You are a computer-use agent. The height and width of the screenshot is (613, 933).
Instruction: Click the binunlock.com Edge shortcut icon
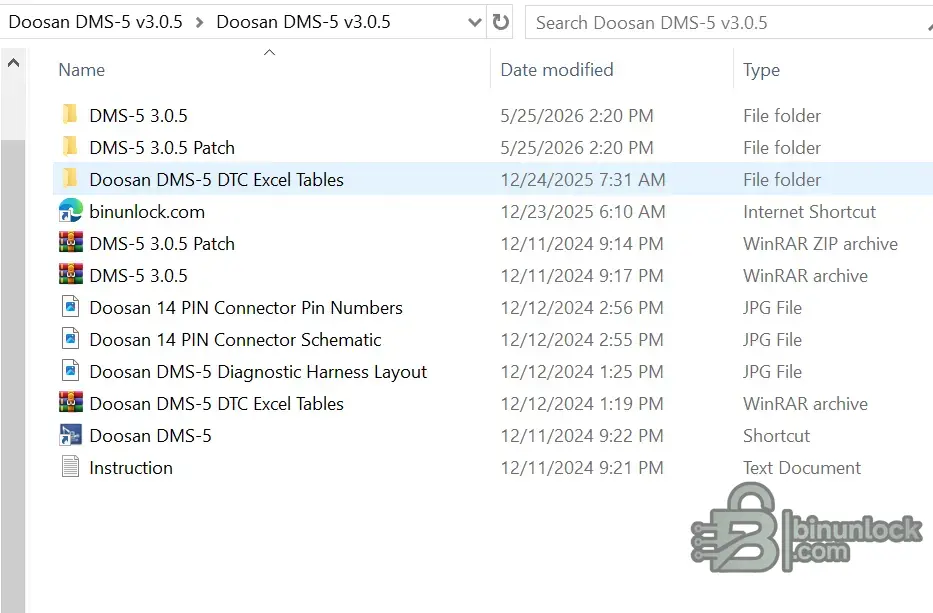[70, 211]
